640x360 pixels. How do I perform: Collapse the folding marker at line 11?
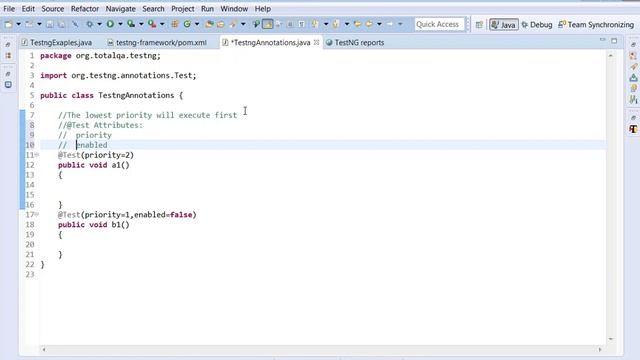[37, 155]
